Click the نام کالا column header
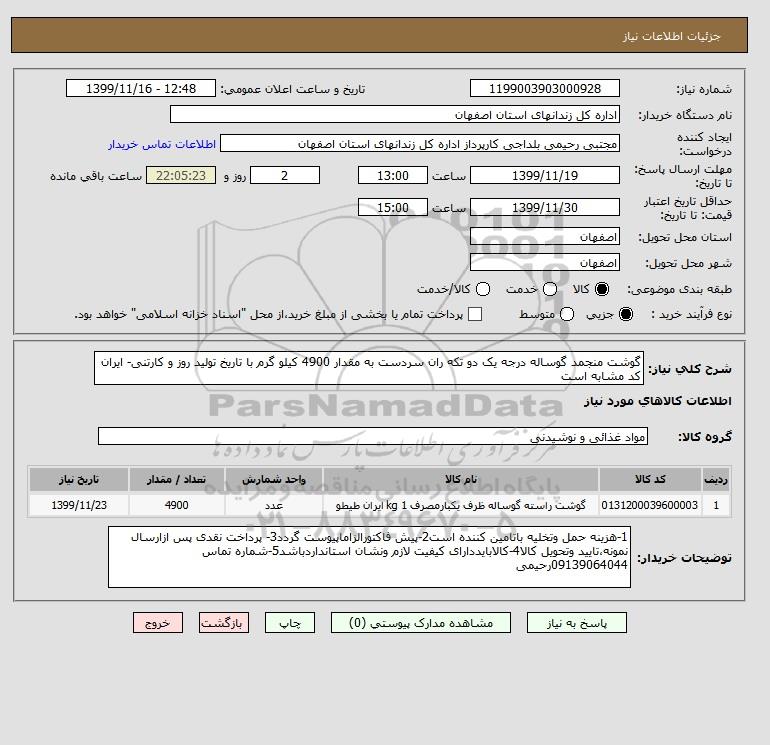This screenshot has height=745, width=770. click(461, 479)
